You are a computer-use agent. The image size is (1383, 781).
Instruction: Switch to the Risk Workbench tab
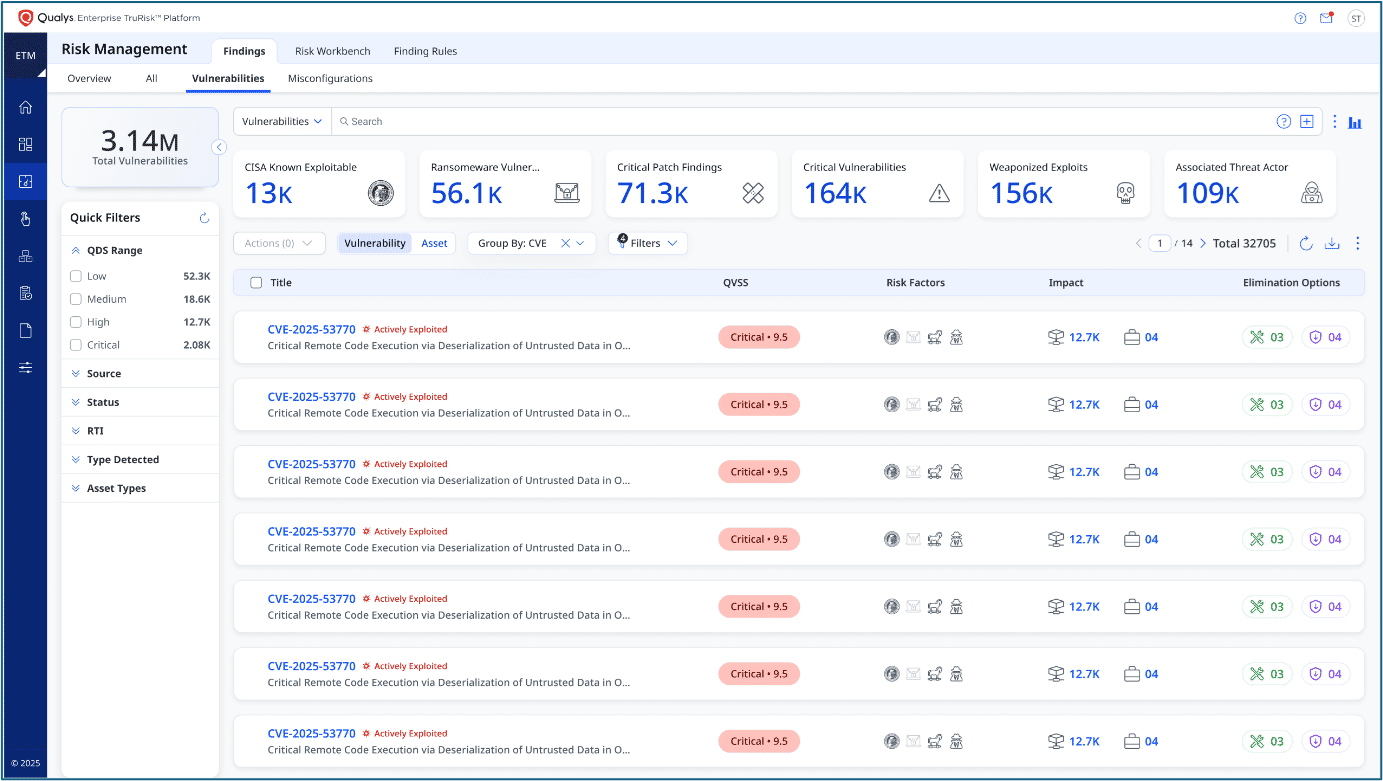tap(332, 51)
